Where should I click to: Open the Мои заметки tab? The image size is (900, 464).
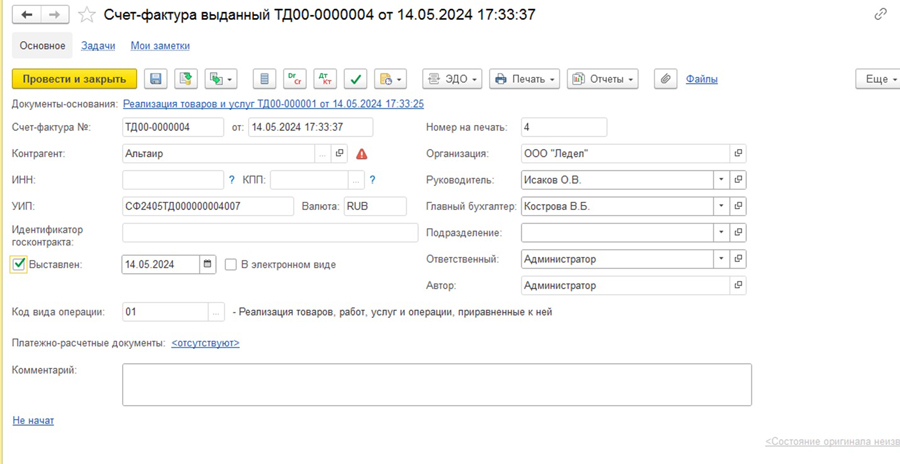[x=160, y=46]
